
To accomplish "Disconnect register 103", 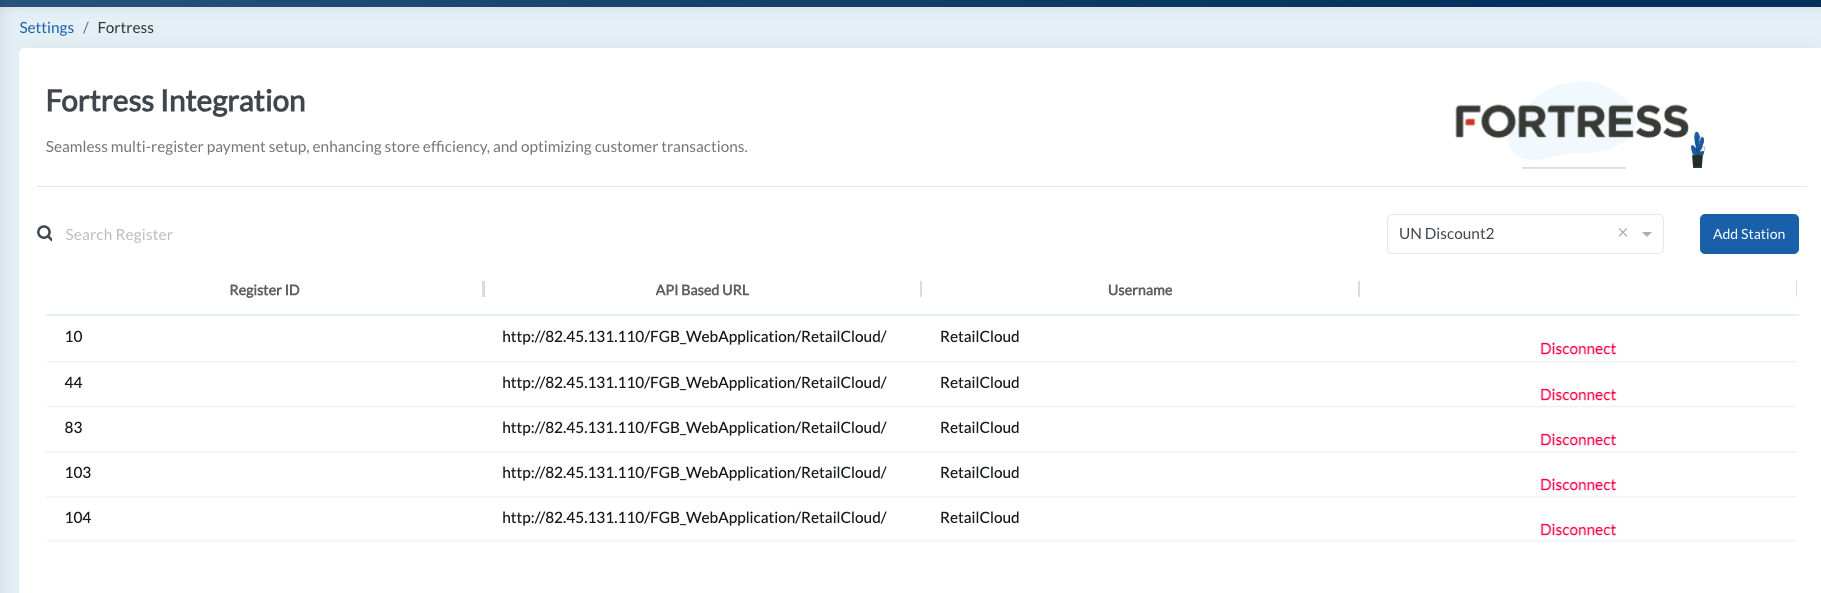I will 1578,485.
